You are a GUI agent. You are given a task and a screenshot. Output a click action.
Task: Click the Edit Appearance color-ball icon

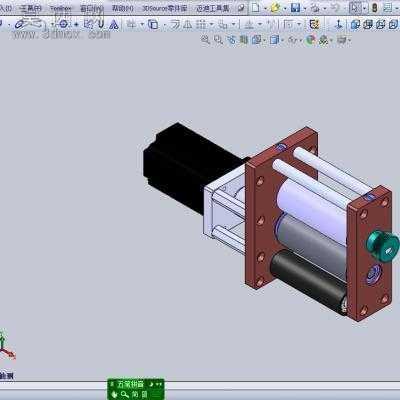311,40
